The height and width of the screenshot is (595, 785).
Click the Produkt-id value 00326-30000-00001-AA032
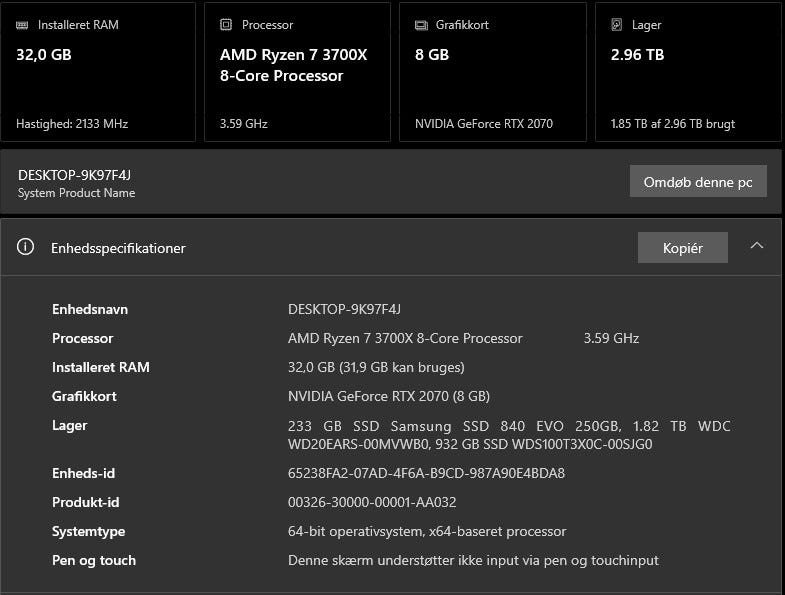tap(372, 502)
